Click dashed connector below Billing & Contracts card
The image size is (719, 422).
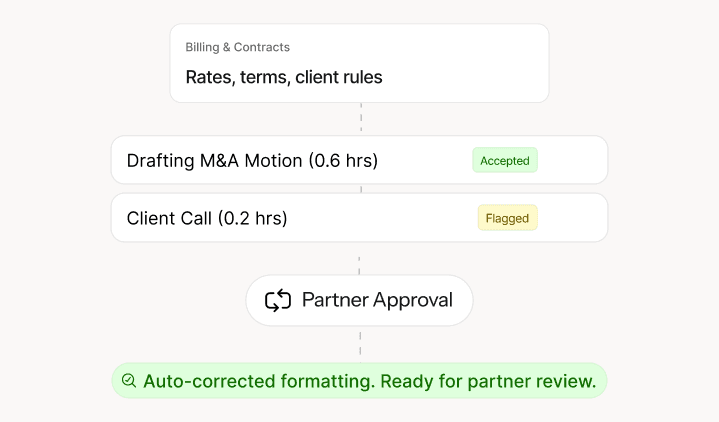pos(361,118)
